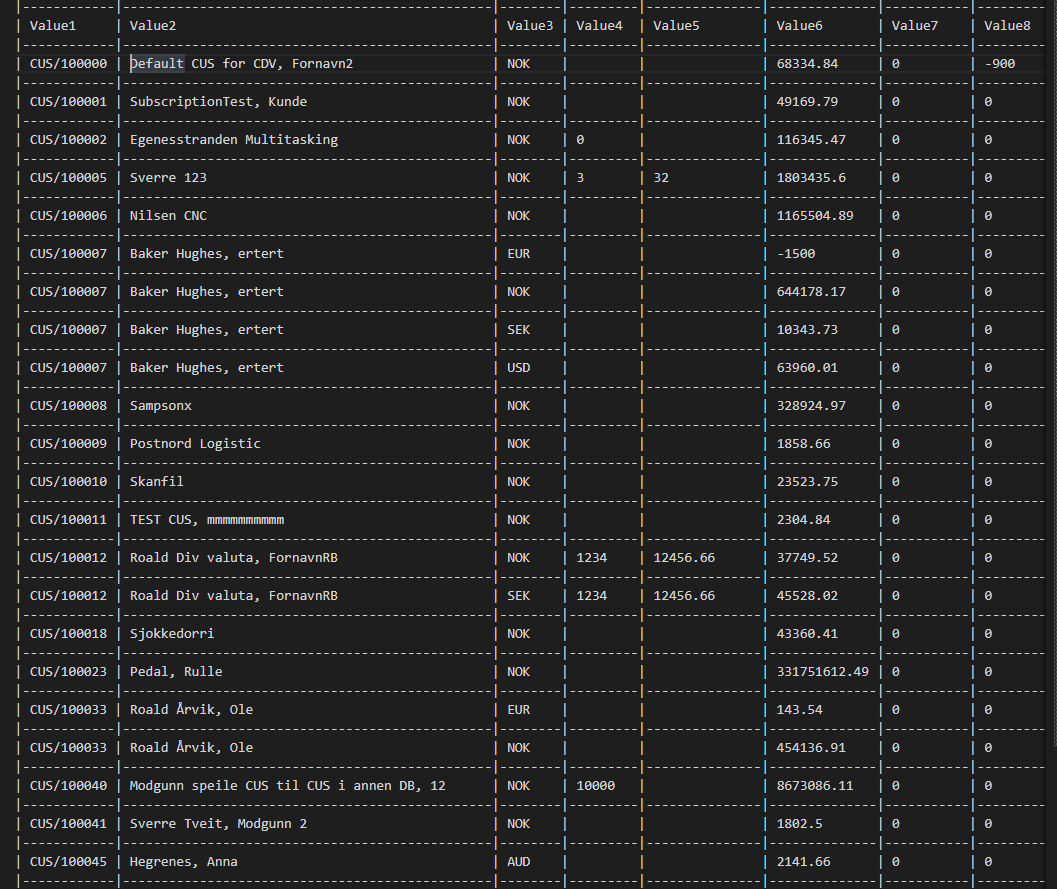This screenshot has height=889, width=1057.
Task: Click the Value2 column header
Action: 152,26
